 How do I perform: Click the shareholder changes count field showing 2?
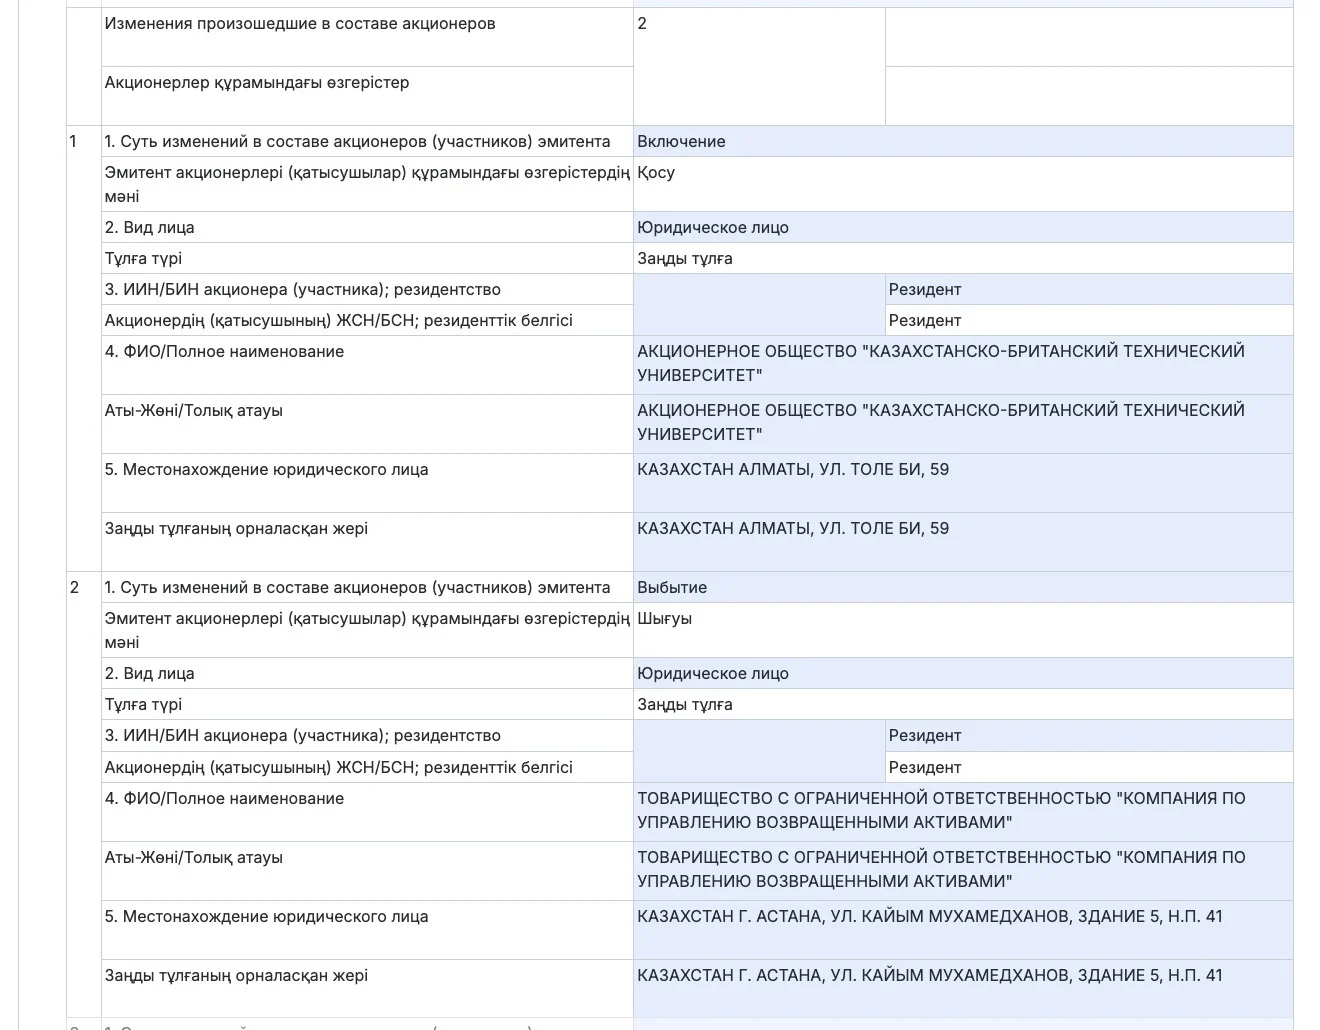coord(758,65)
